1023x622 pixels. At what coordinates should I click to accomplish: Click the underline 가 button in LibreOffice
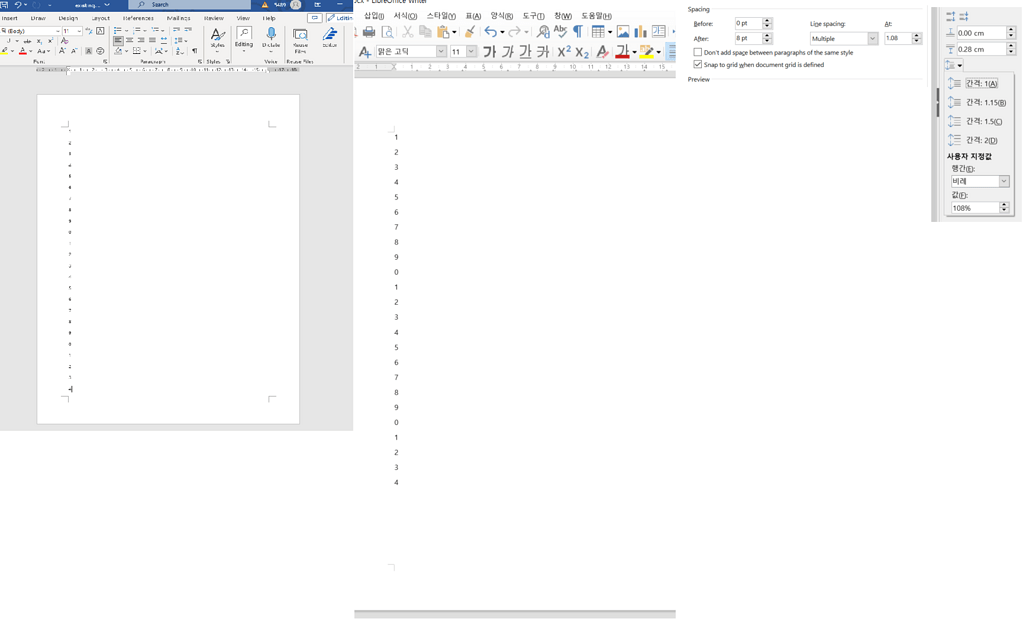coord(525,52)
